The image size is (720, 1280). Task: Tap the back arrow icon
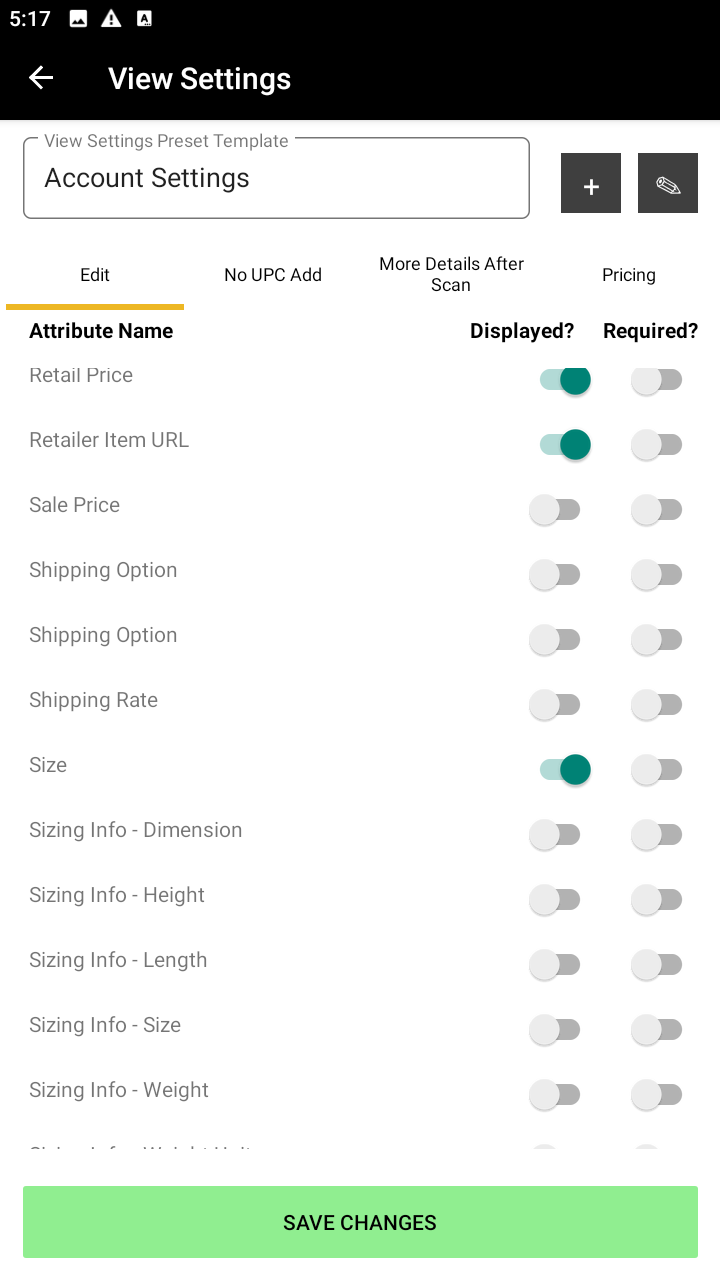pos(41,78)
